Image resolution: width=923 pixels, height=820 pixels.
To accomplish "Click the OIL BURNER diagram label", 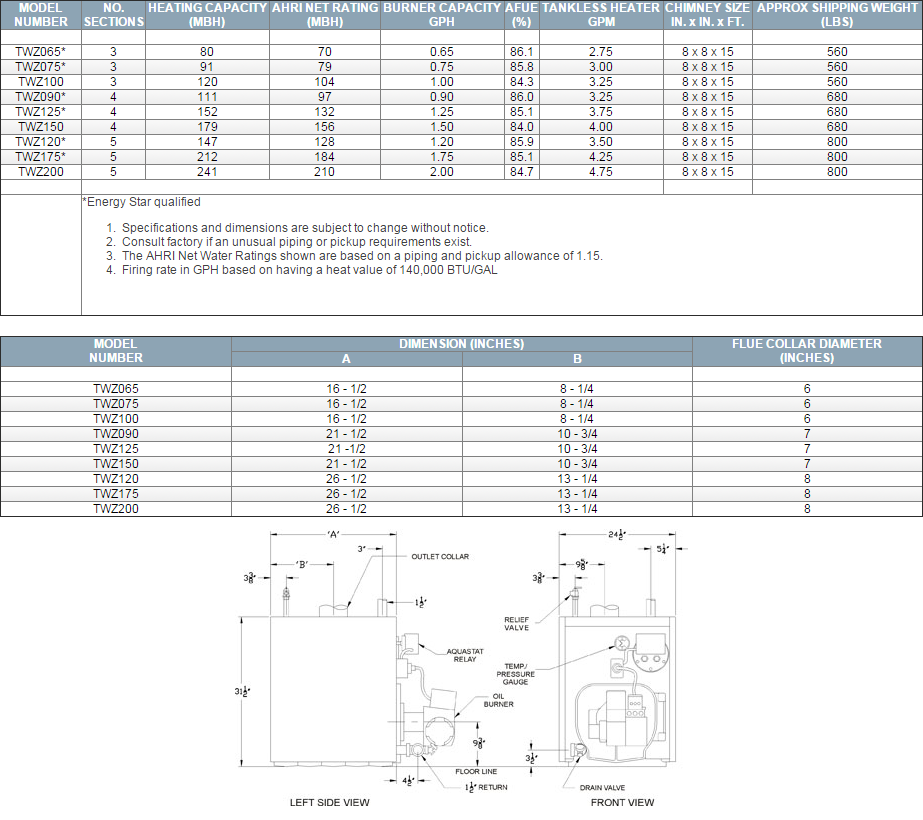I will click(x=499, y=700).
